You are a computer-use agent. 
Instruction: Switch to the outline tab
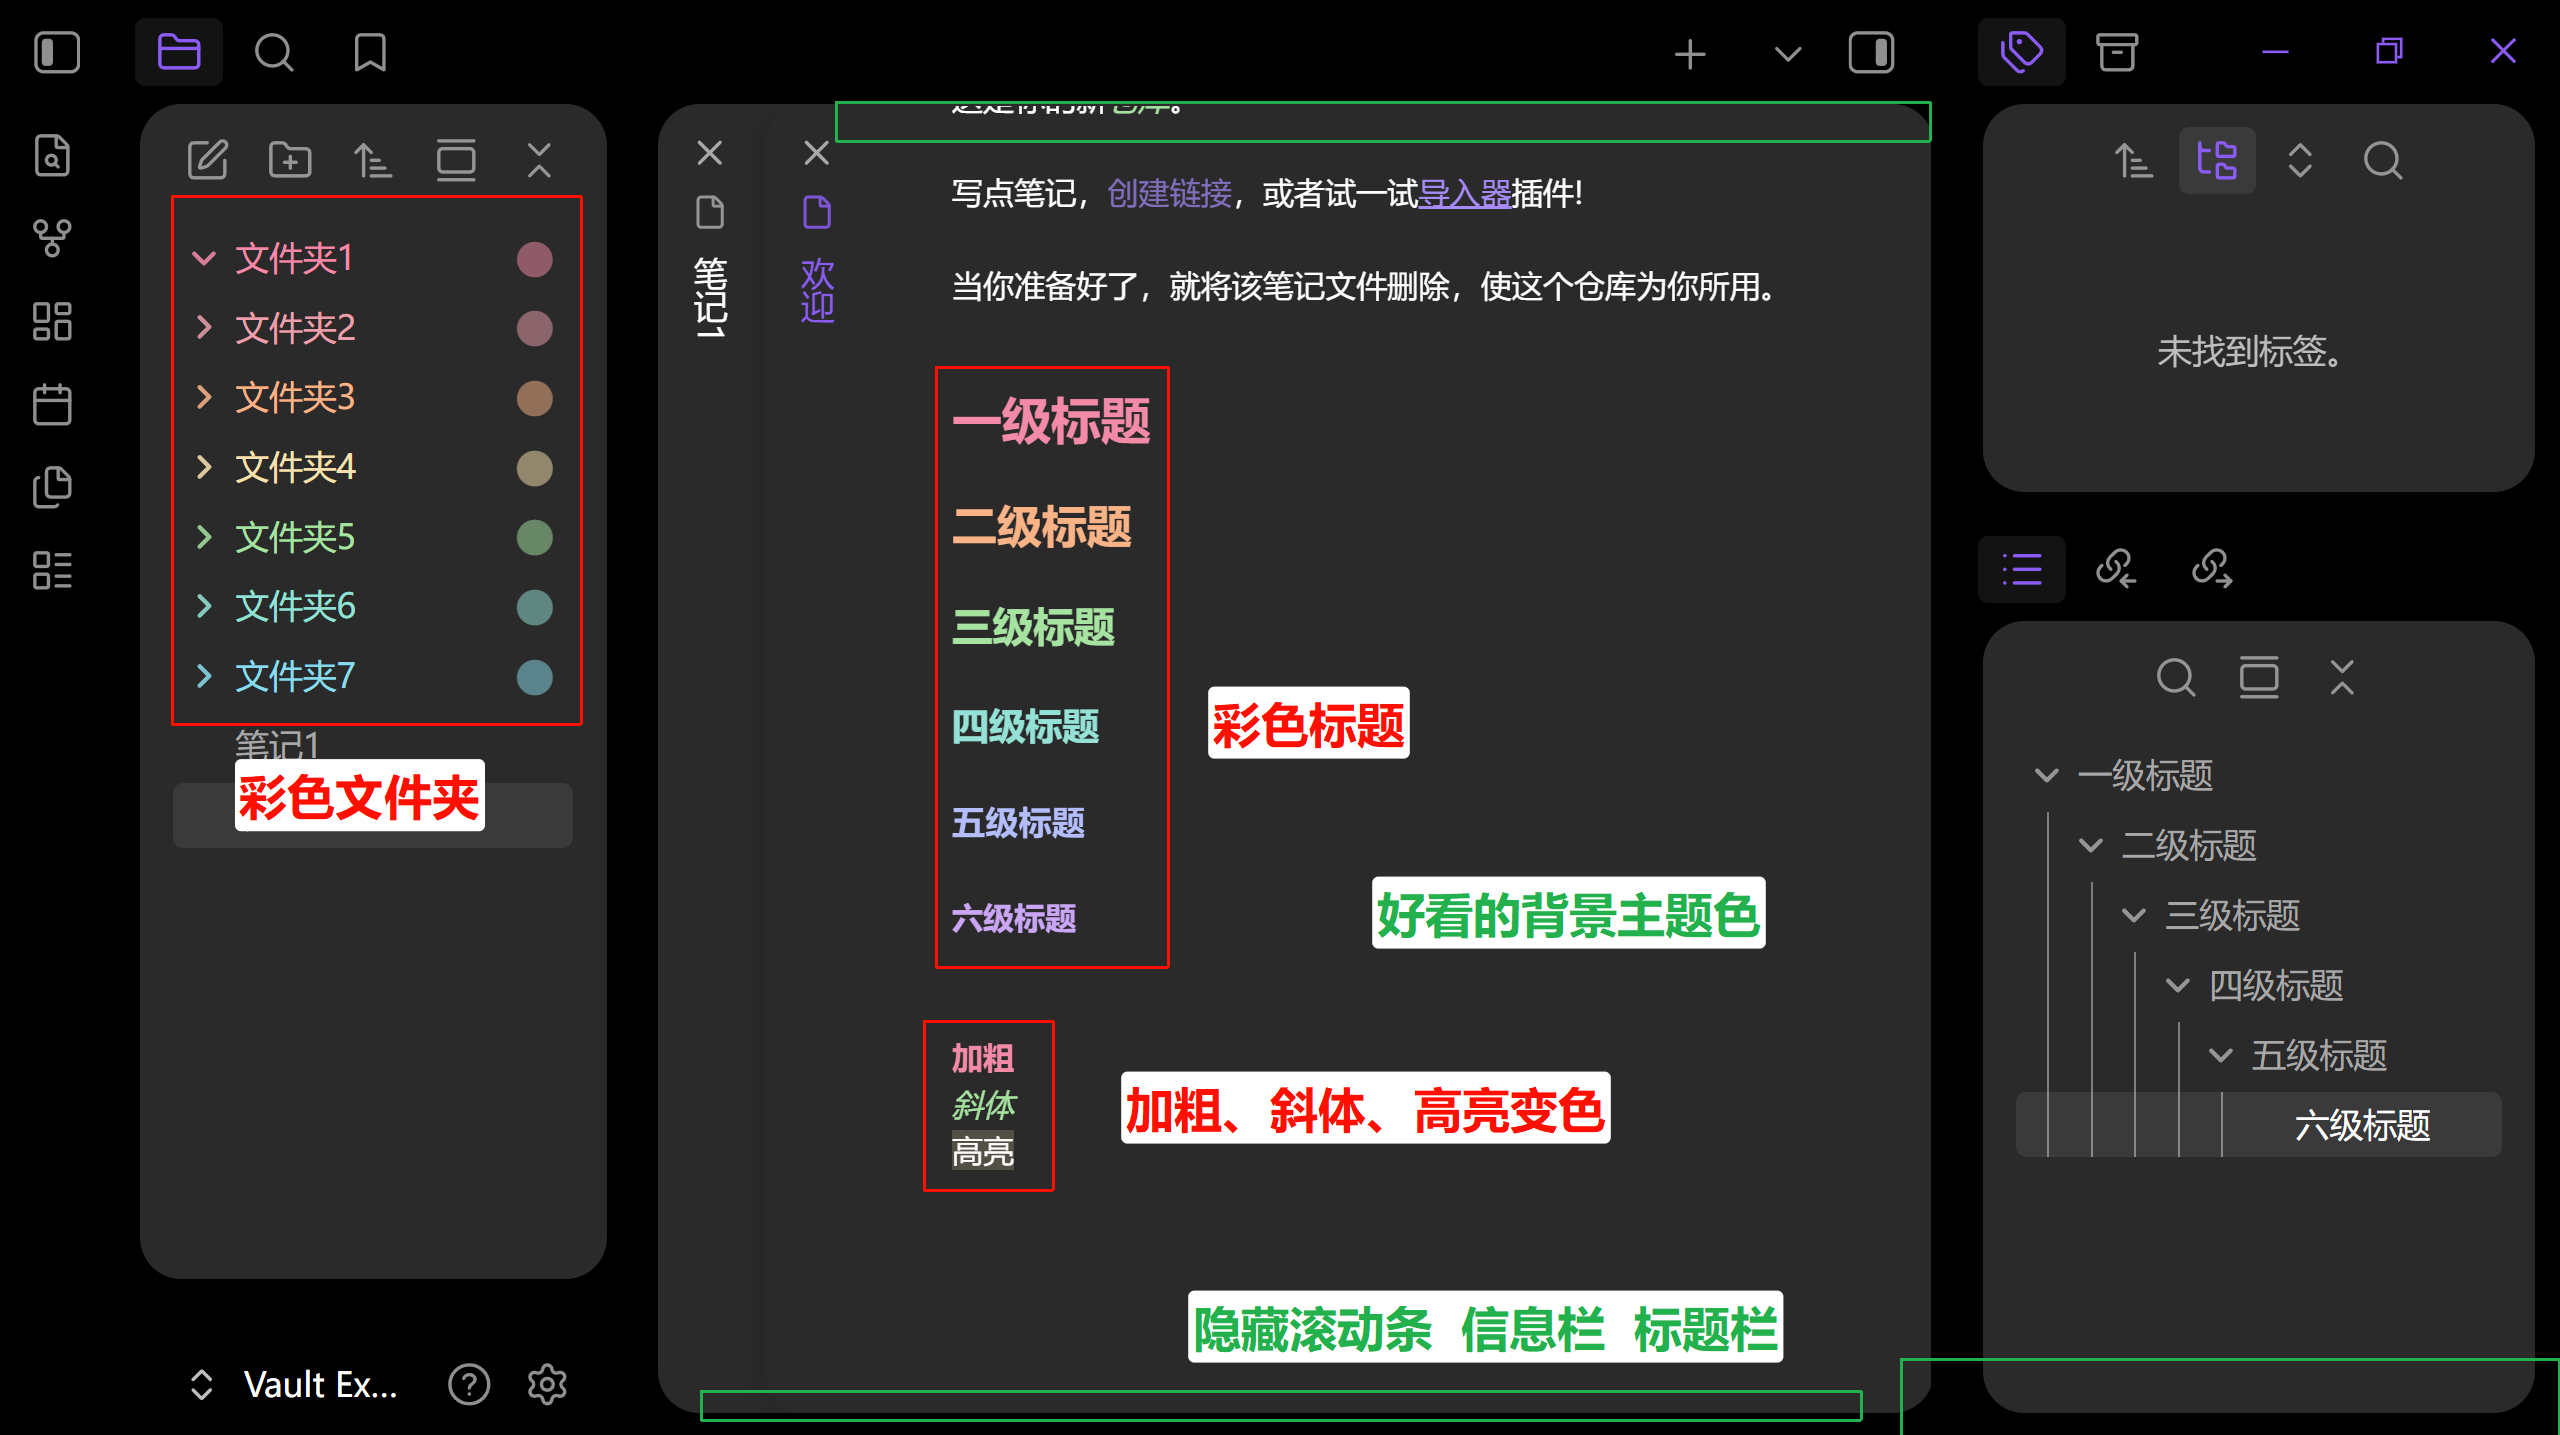pyautogui.click(x=2022, y=569)
